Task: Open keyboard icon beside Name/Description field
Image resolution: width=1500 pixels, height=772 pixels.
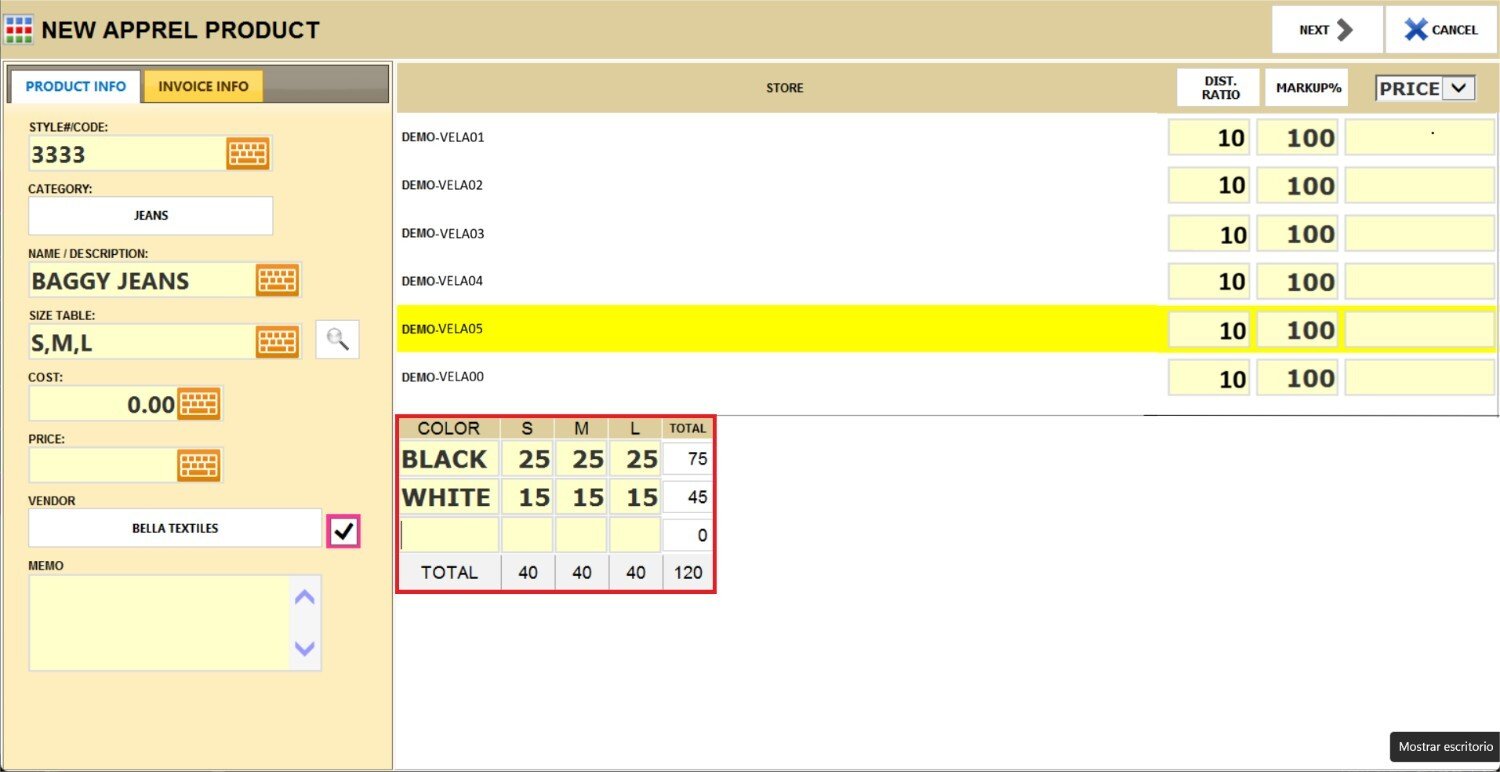Action: [x=277, y=280]
